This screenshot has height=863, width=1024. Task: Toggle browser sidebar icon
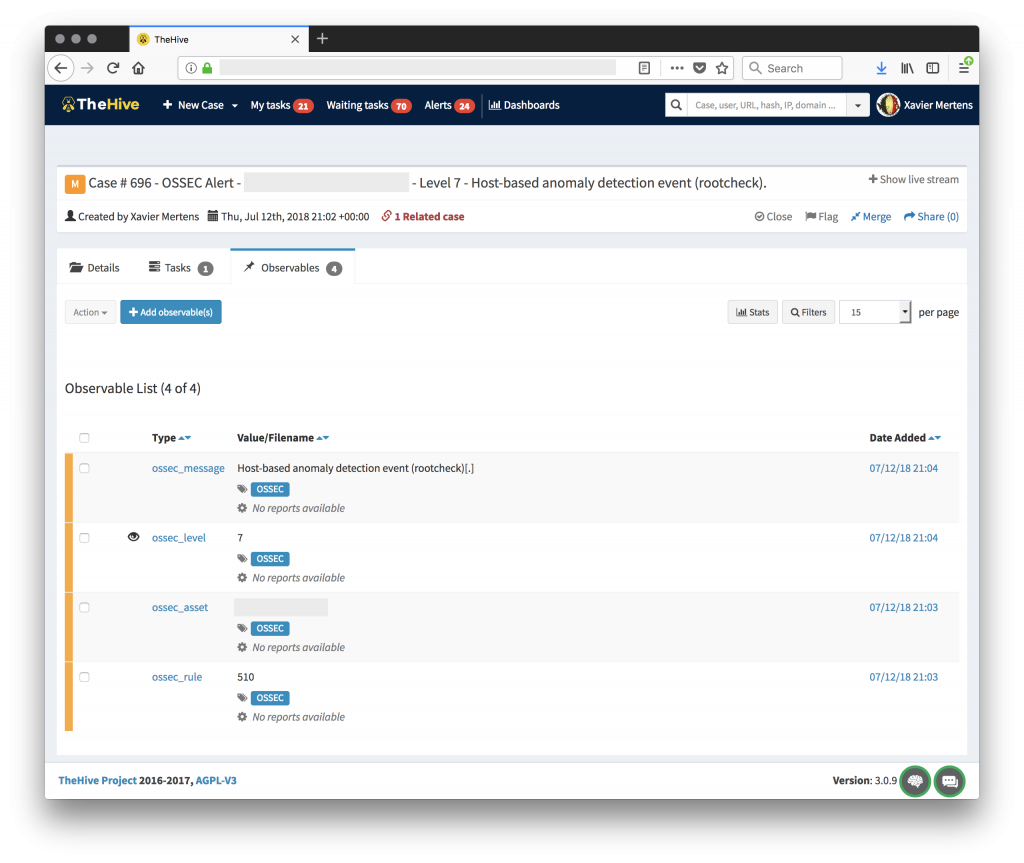coord(933,68)
